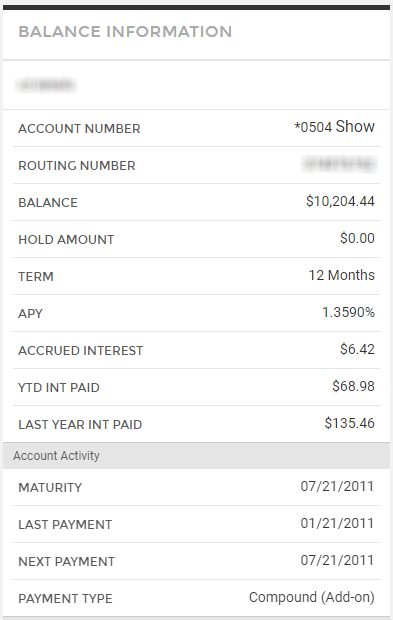Image resolution: width=393 pixels, height=620 pixels.
Task: Click the masked *0504 account number
Action: pyautogui.click(x=313, y=127)
